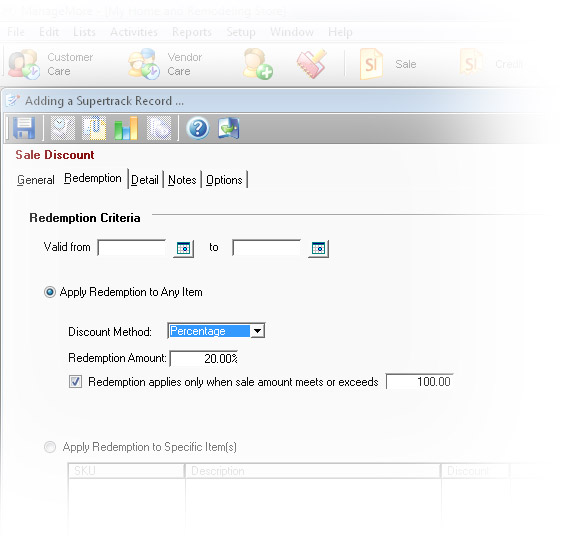Click the Save floppy disk icon
Screen dimensions: 569x550
(24, 128)
